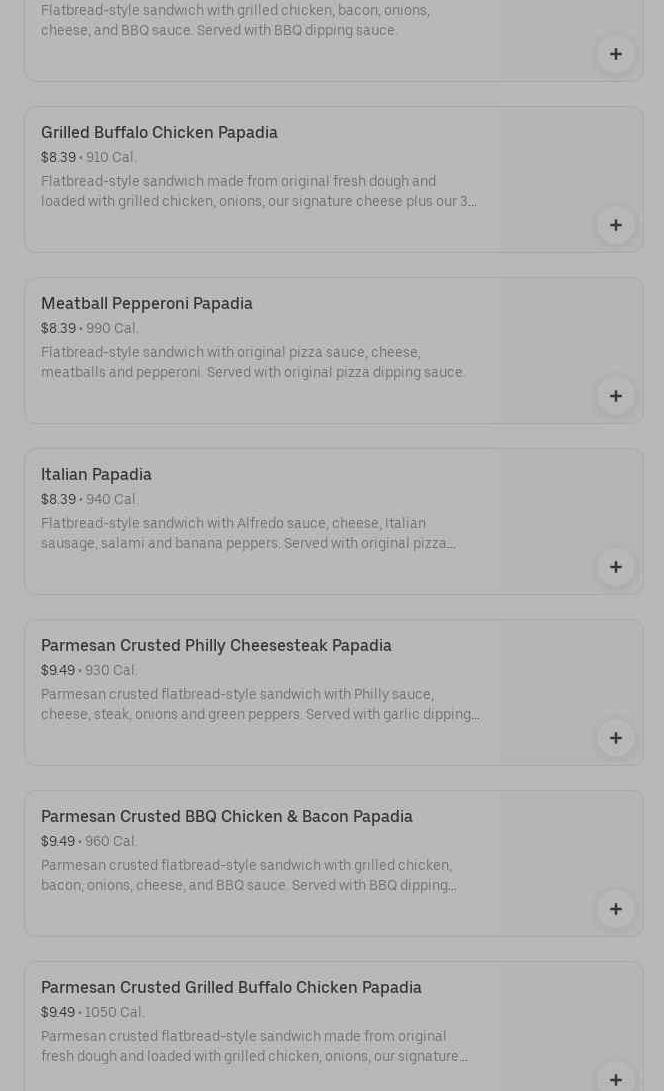664x1091 pixels.
Task: Click the Italian Papadia description about Alfredo sauce
Action: 248,533
